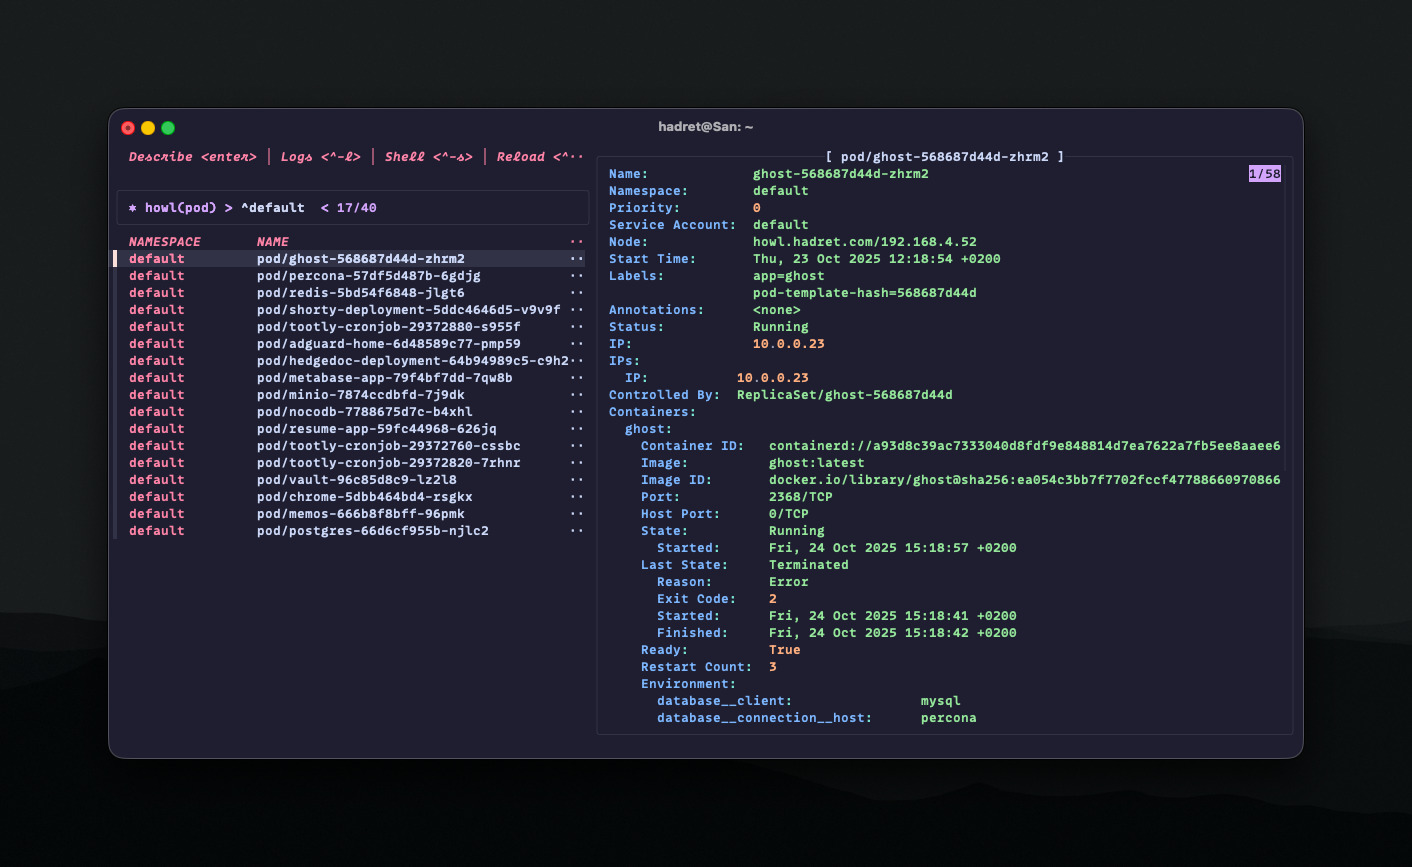Open the Logs action in header

coord(320,157)
